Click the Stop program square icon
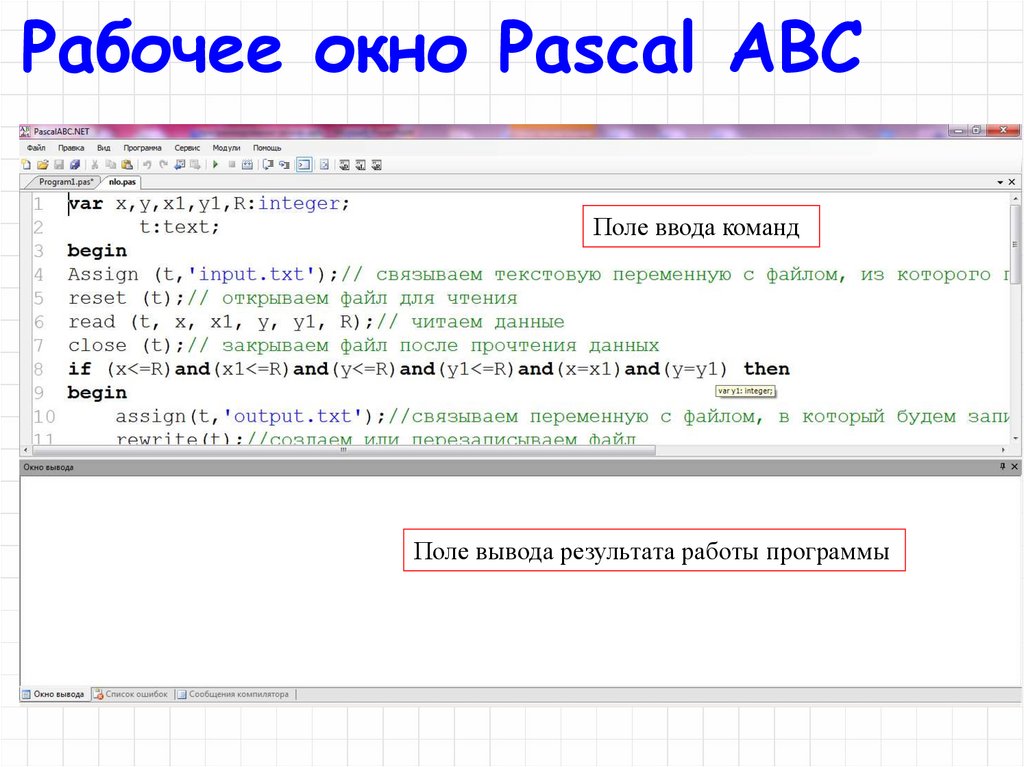 [x=232, y=165]
